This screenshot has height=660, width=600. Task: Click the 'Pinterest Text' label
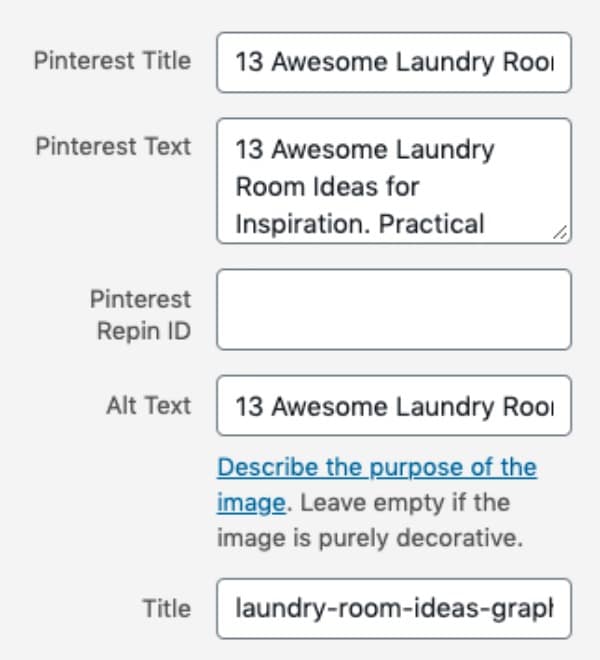tap(113, 146)
